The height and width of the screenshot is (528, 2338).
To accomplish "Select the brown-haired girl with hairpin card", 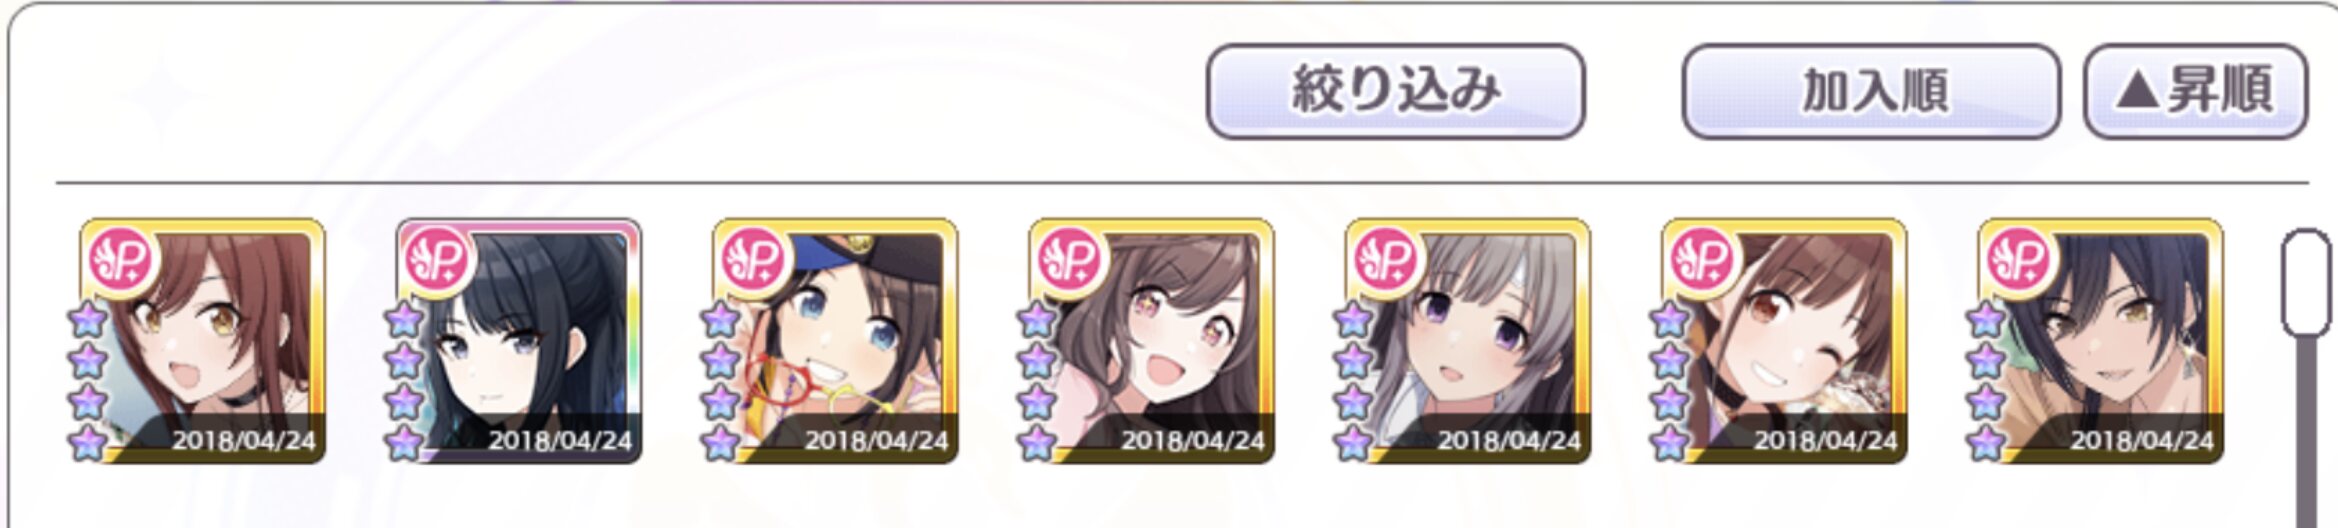I will coord(1151,341).
